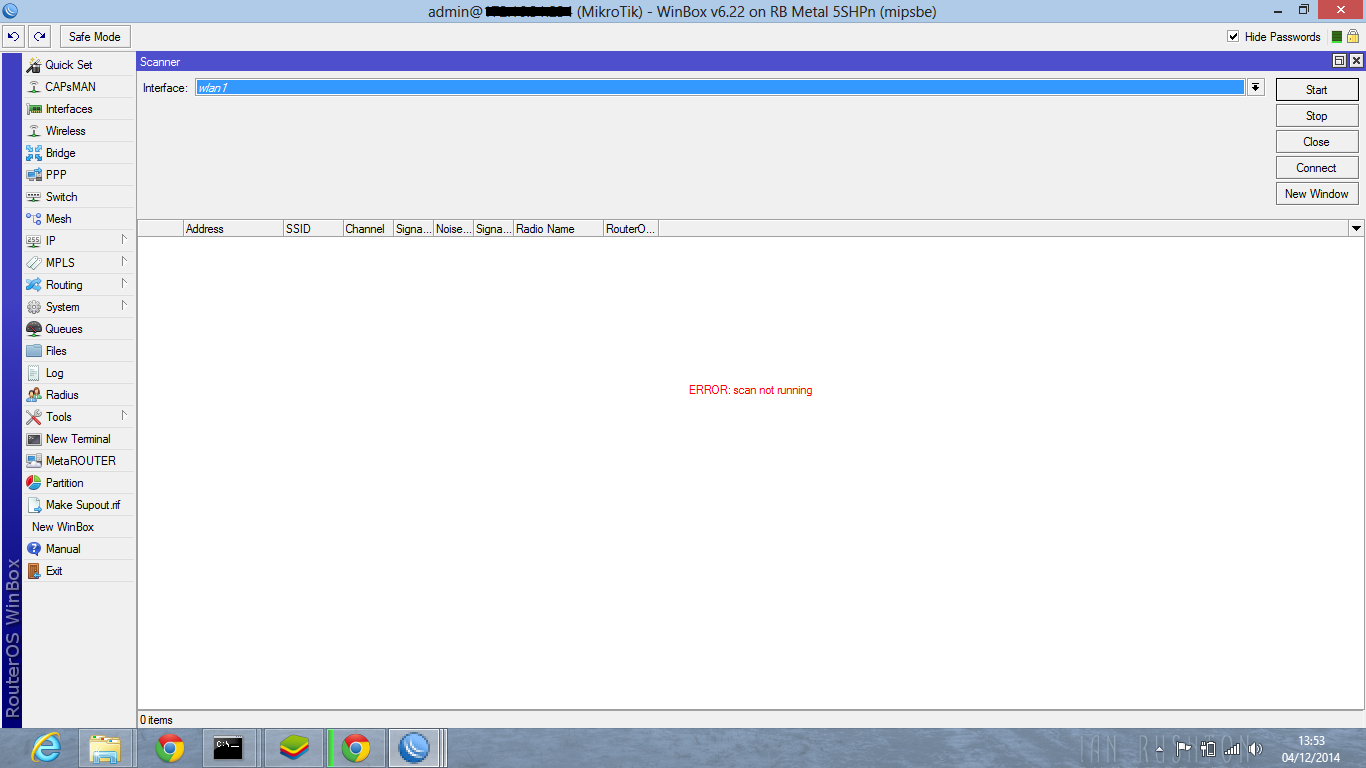Click the Interface field showing wlan1
The height and width of the screenshot is (768, 1366).
719,88
